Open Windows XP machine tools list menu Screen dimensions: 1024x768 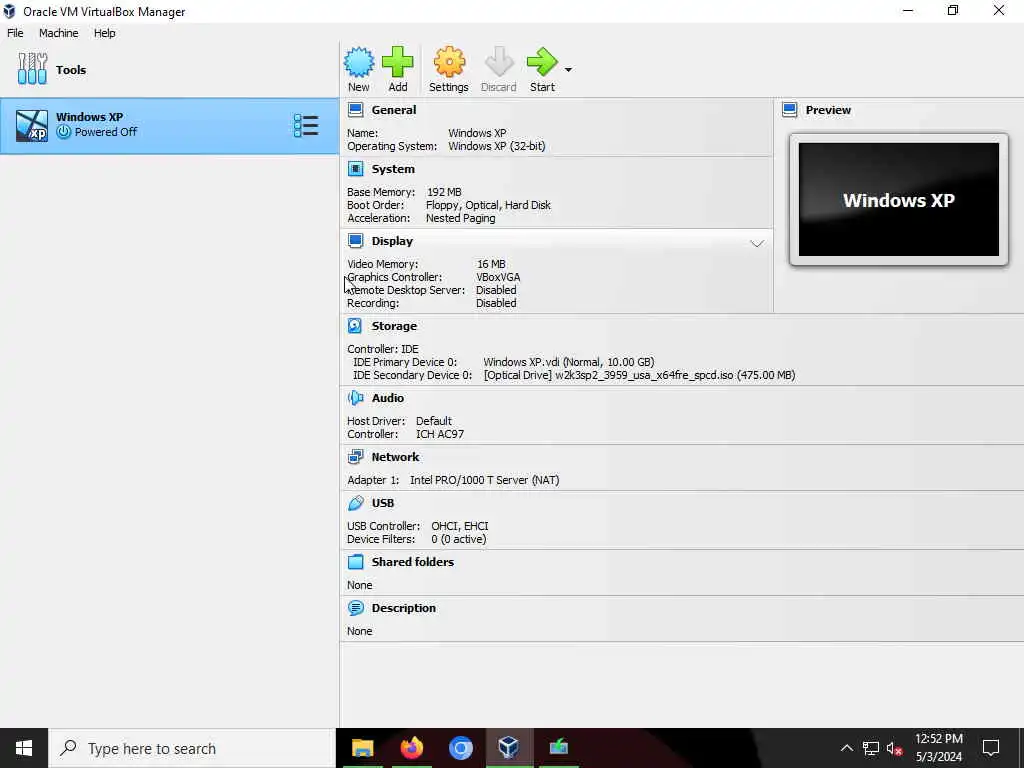[306, 125]
